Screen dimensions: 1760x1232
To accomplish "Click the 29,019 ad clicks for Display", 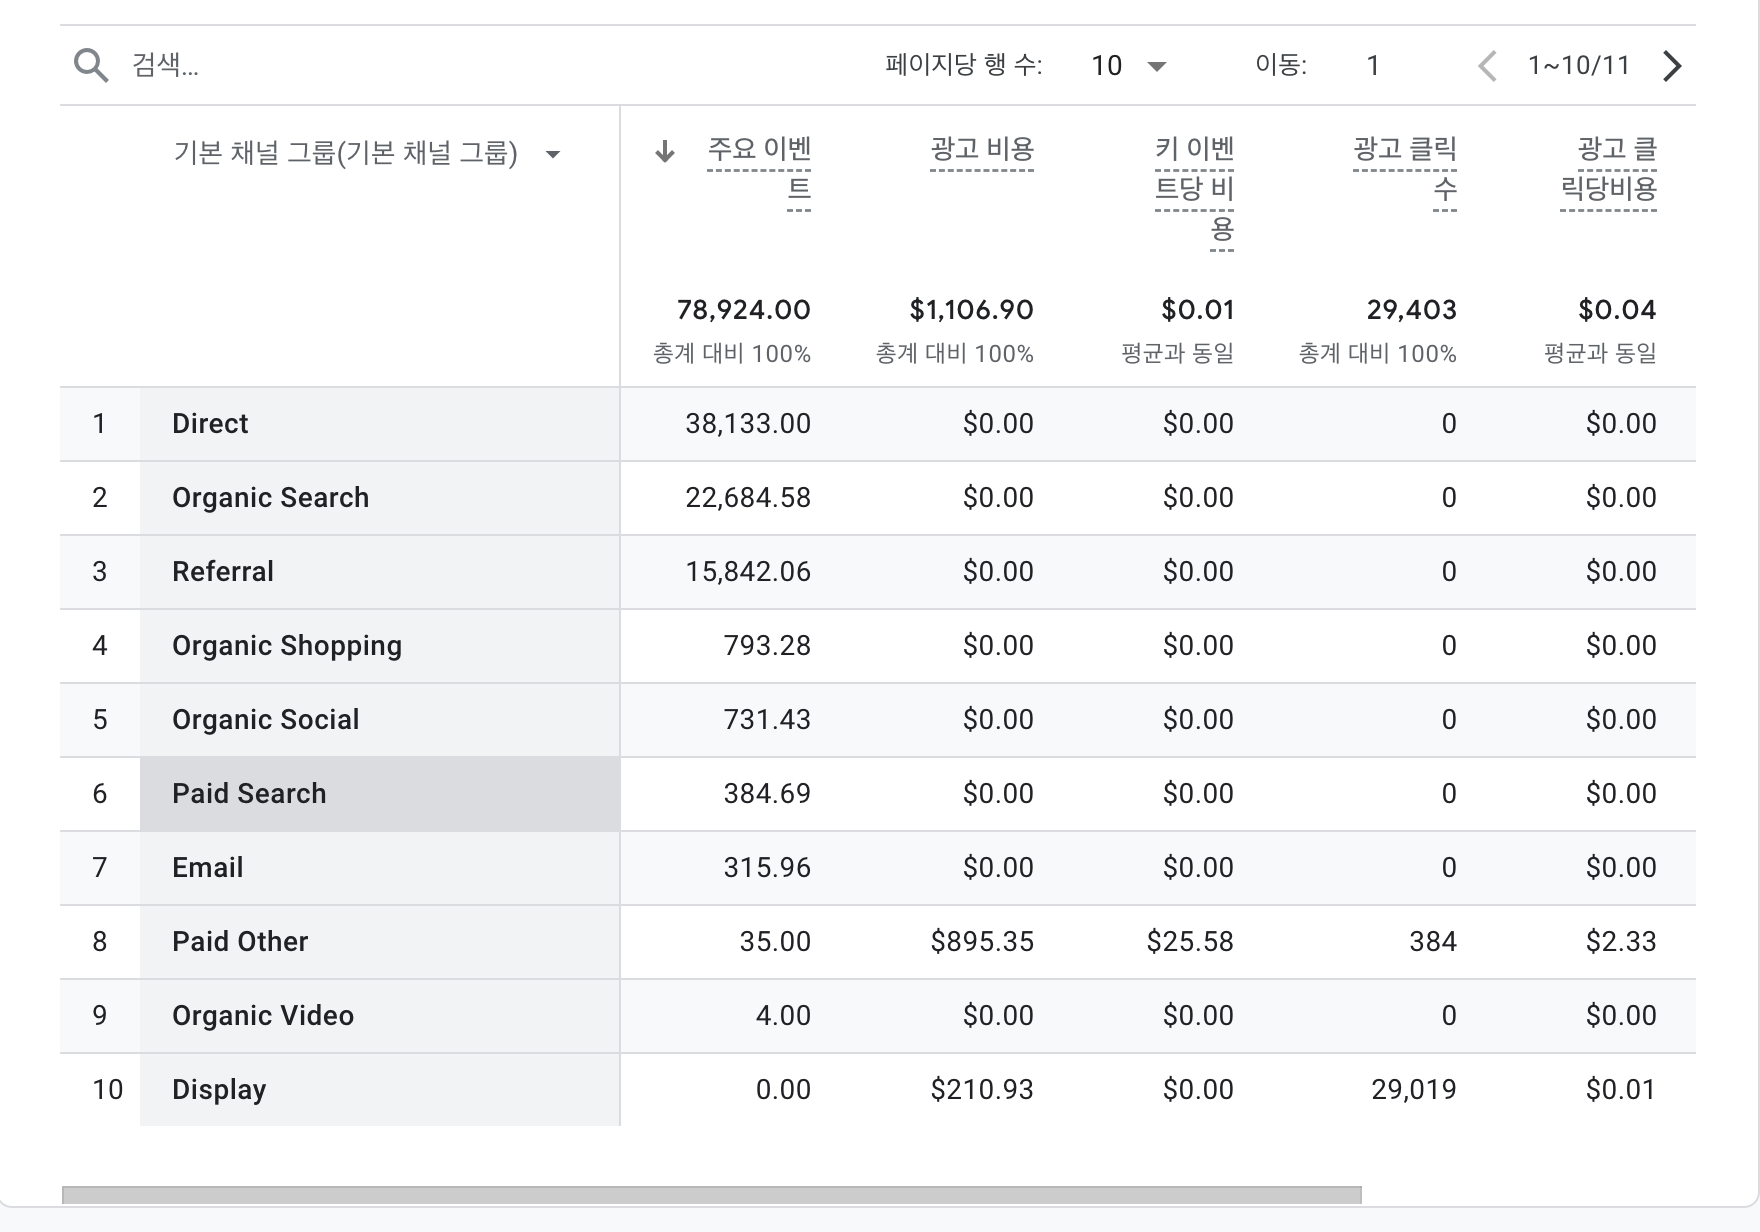I will 1414,1090.
